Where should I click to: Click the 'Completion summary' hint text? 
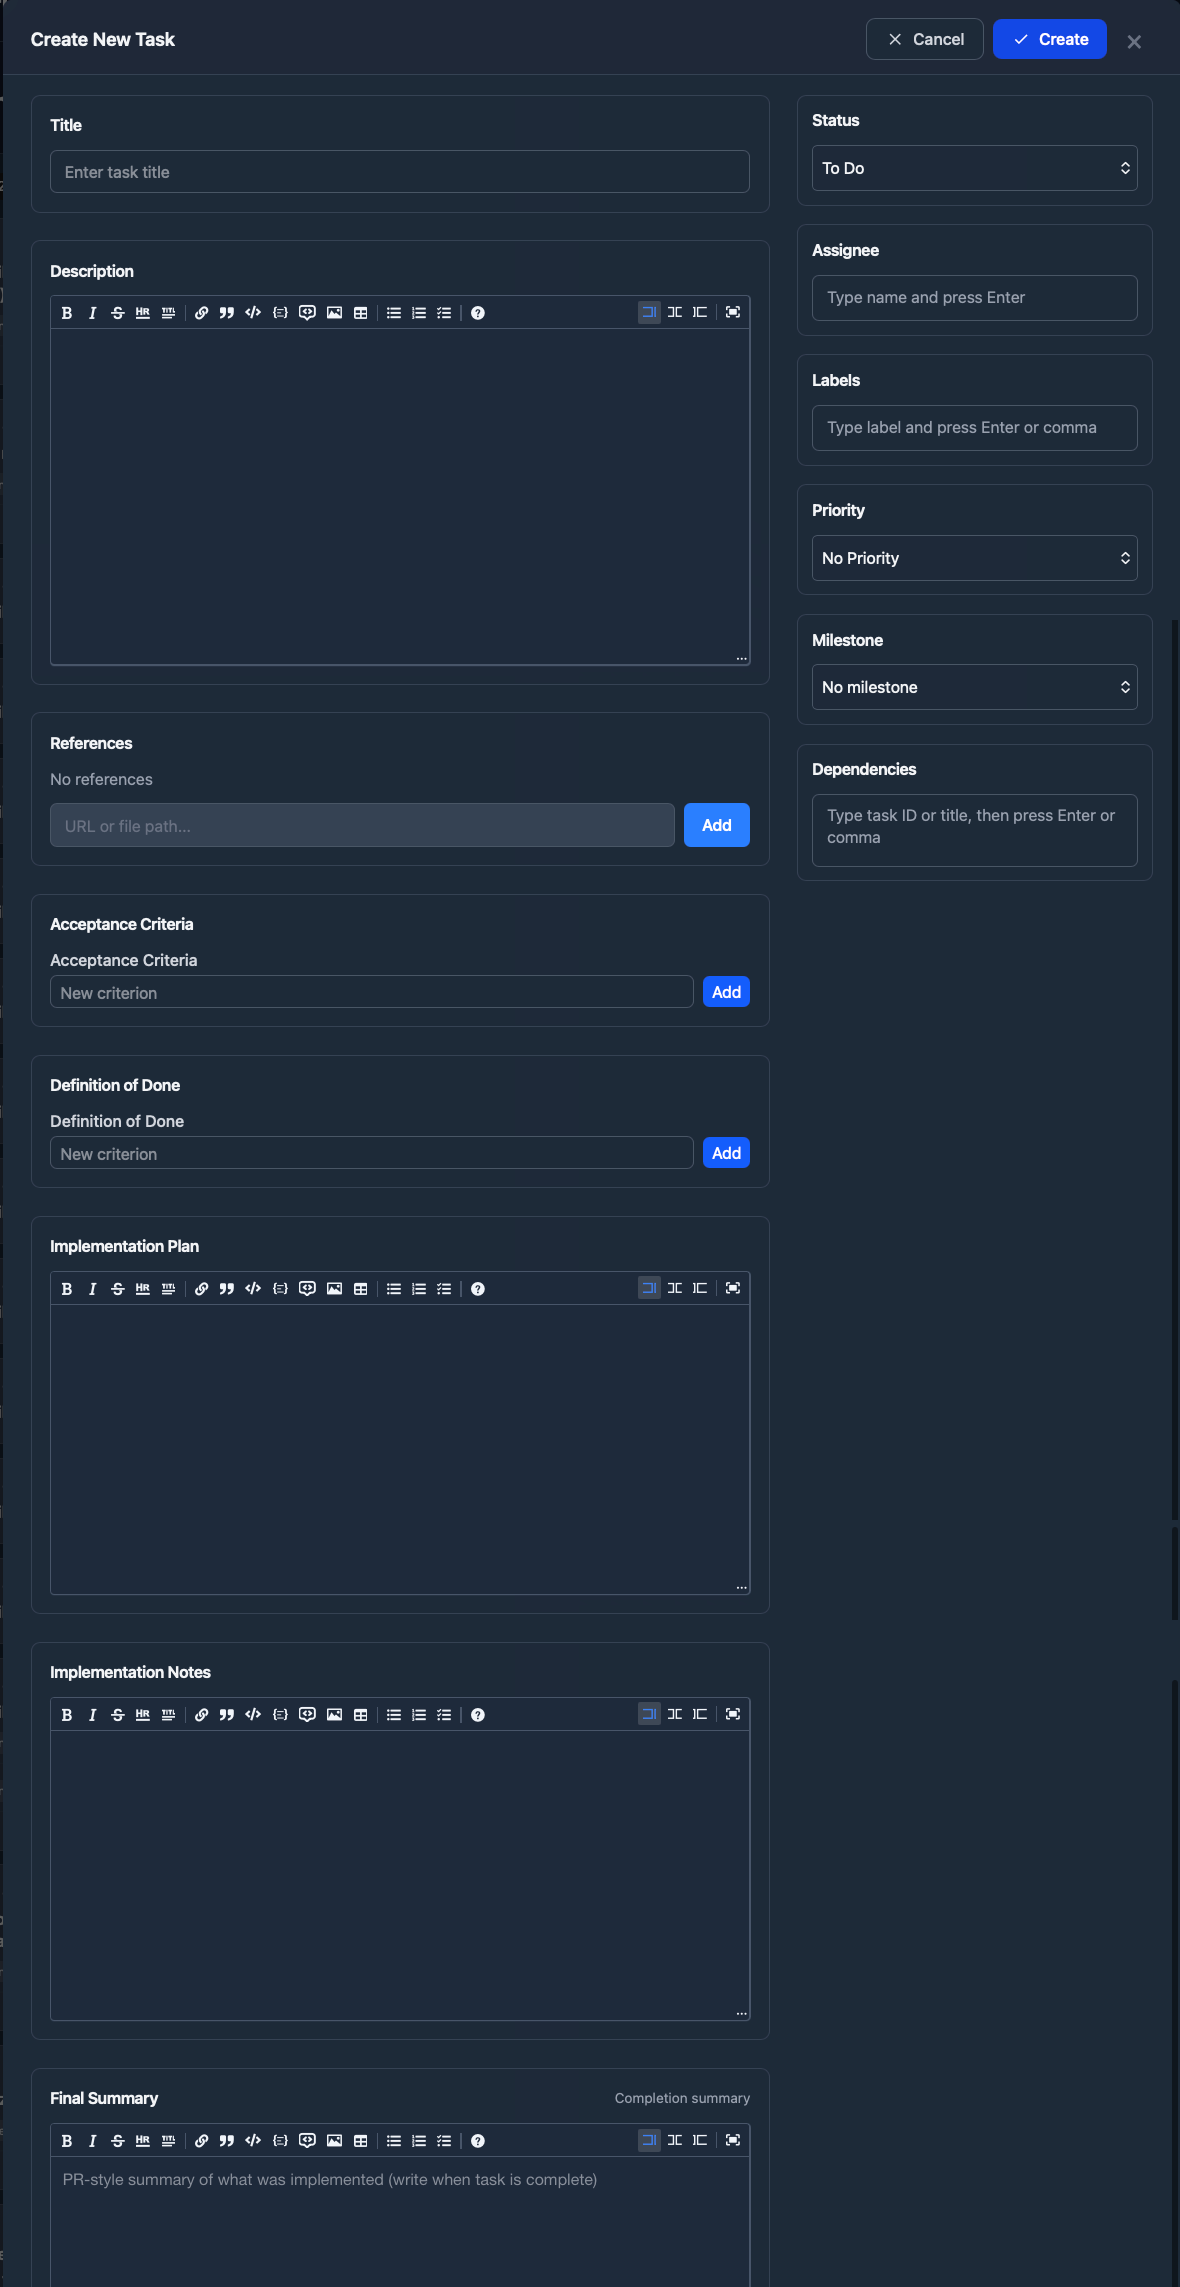click(x=682, y=2098)
